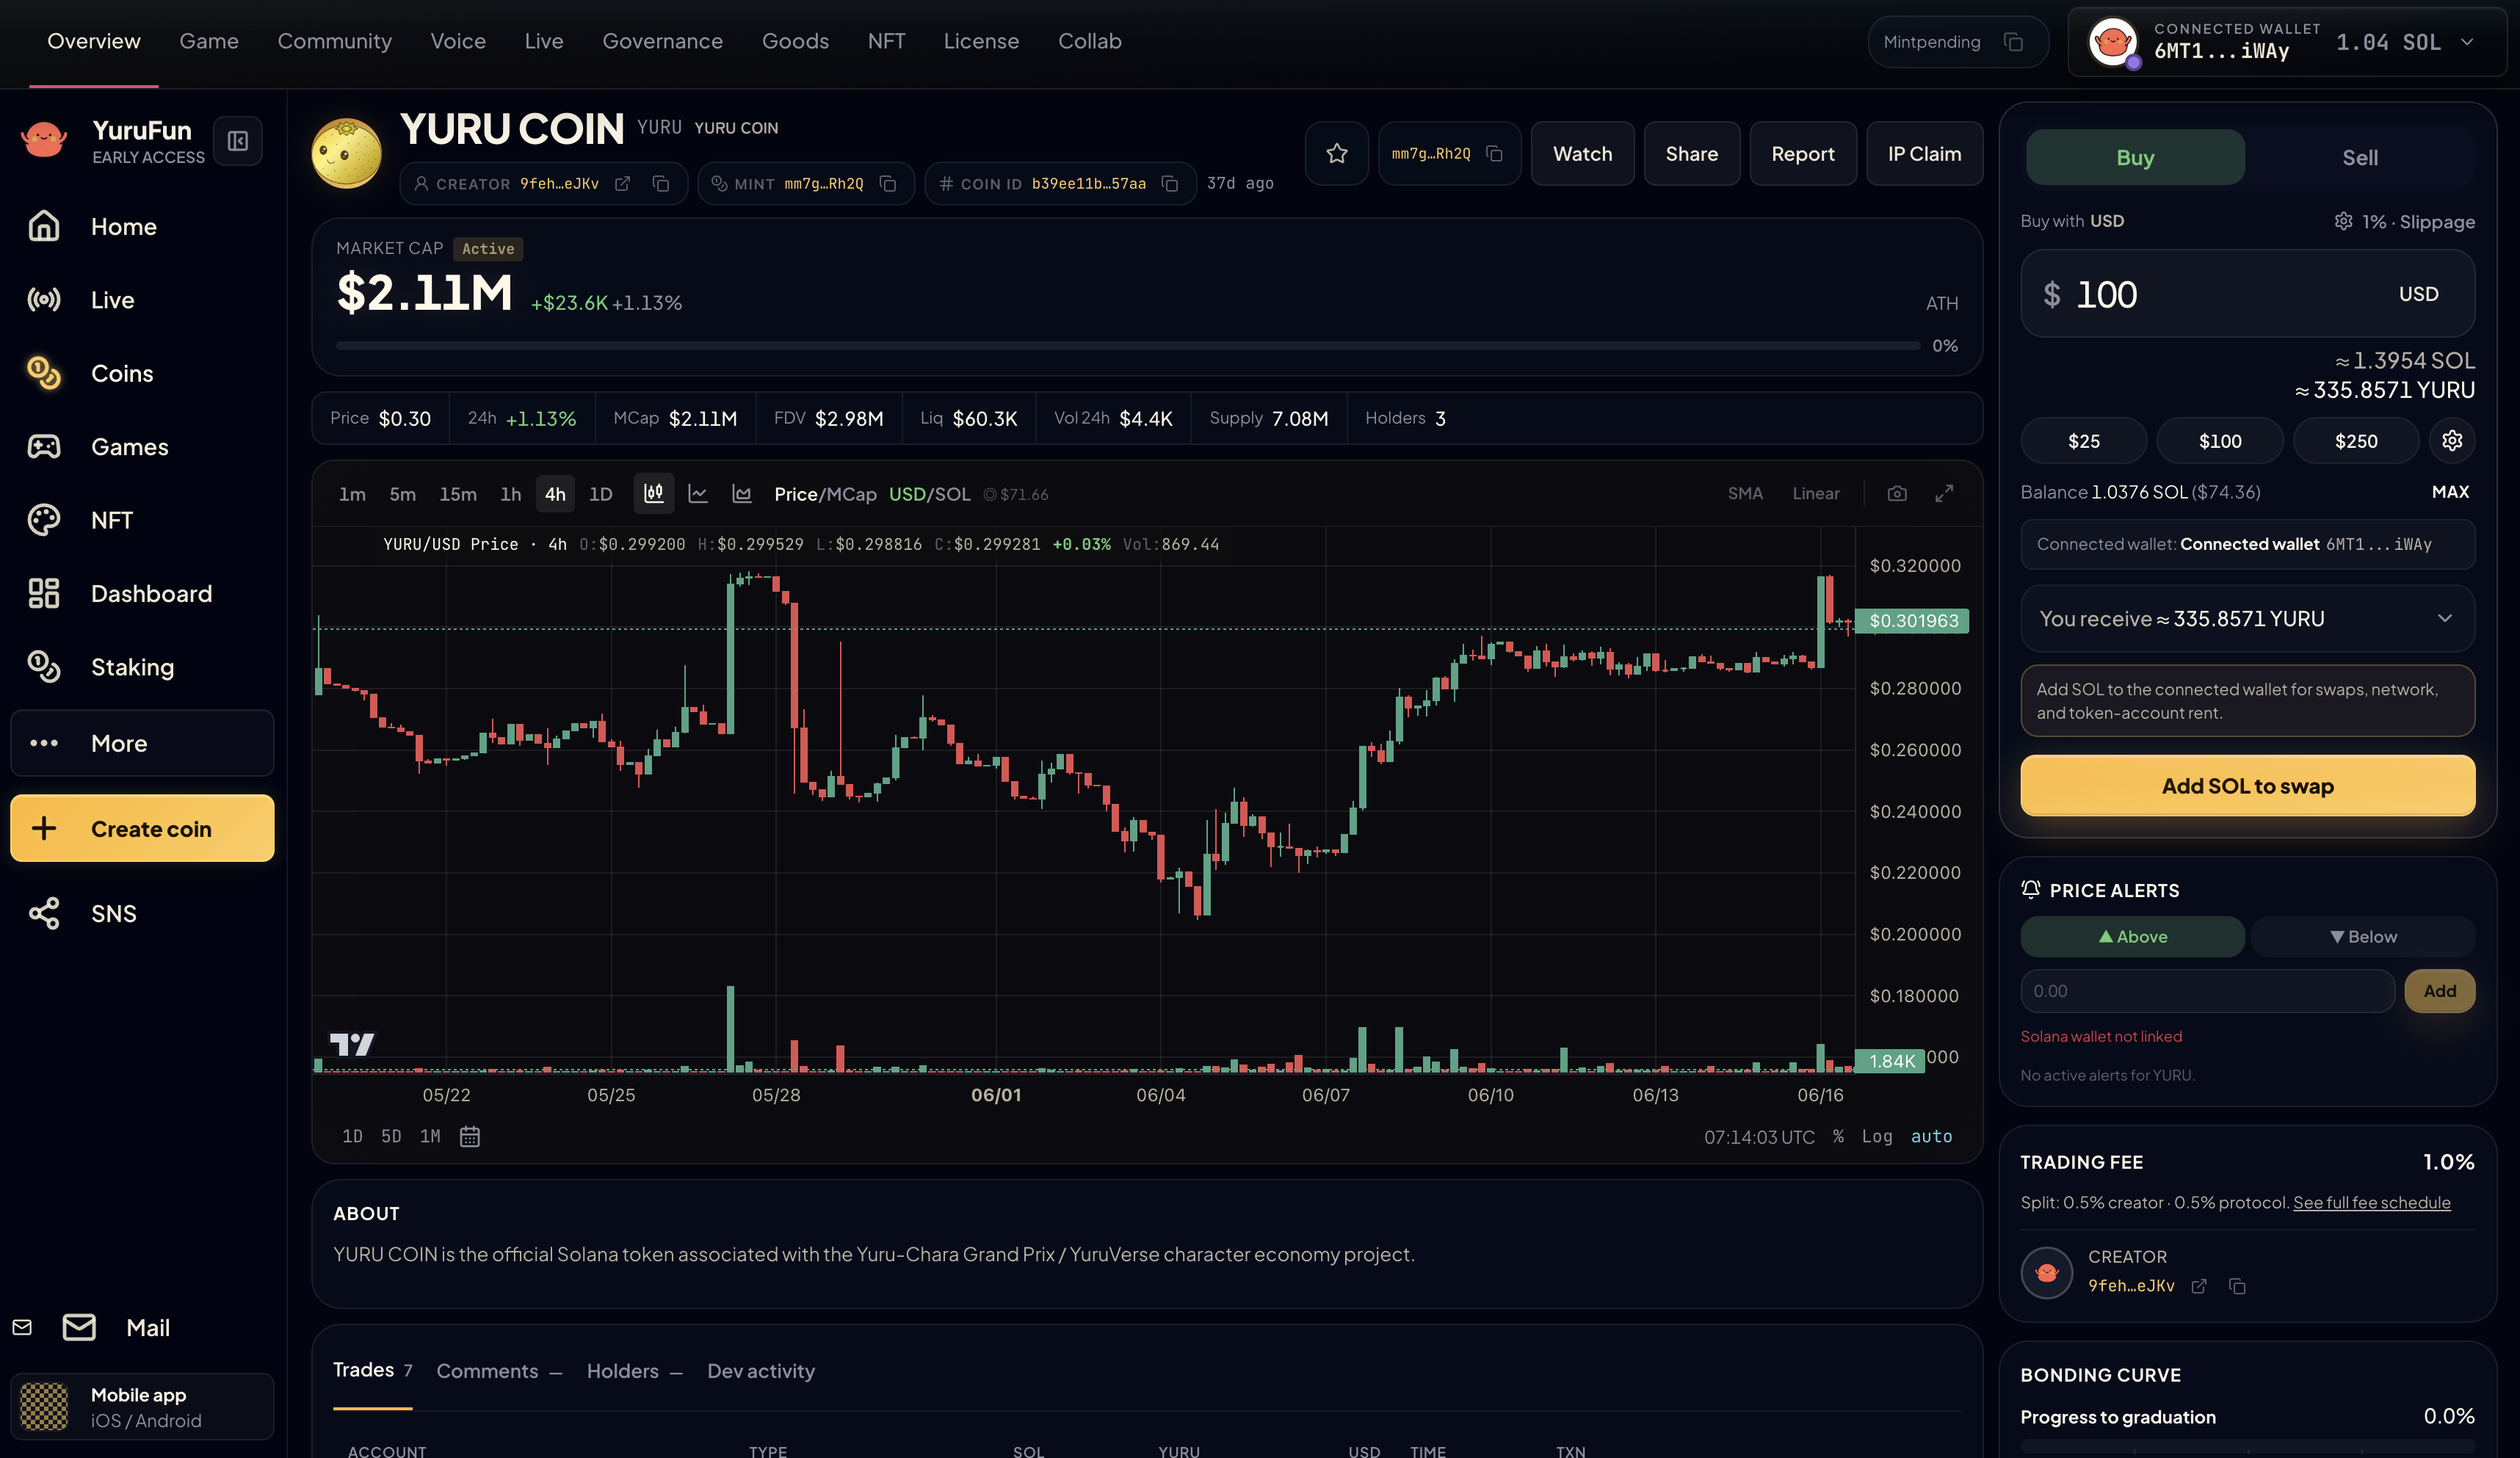Screen dimensions: 2520x1458
Task: Toggle percent scale on chart
Action: pyautogui.click(x=1838, y=1137)
